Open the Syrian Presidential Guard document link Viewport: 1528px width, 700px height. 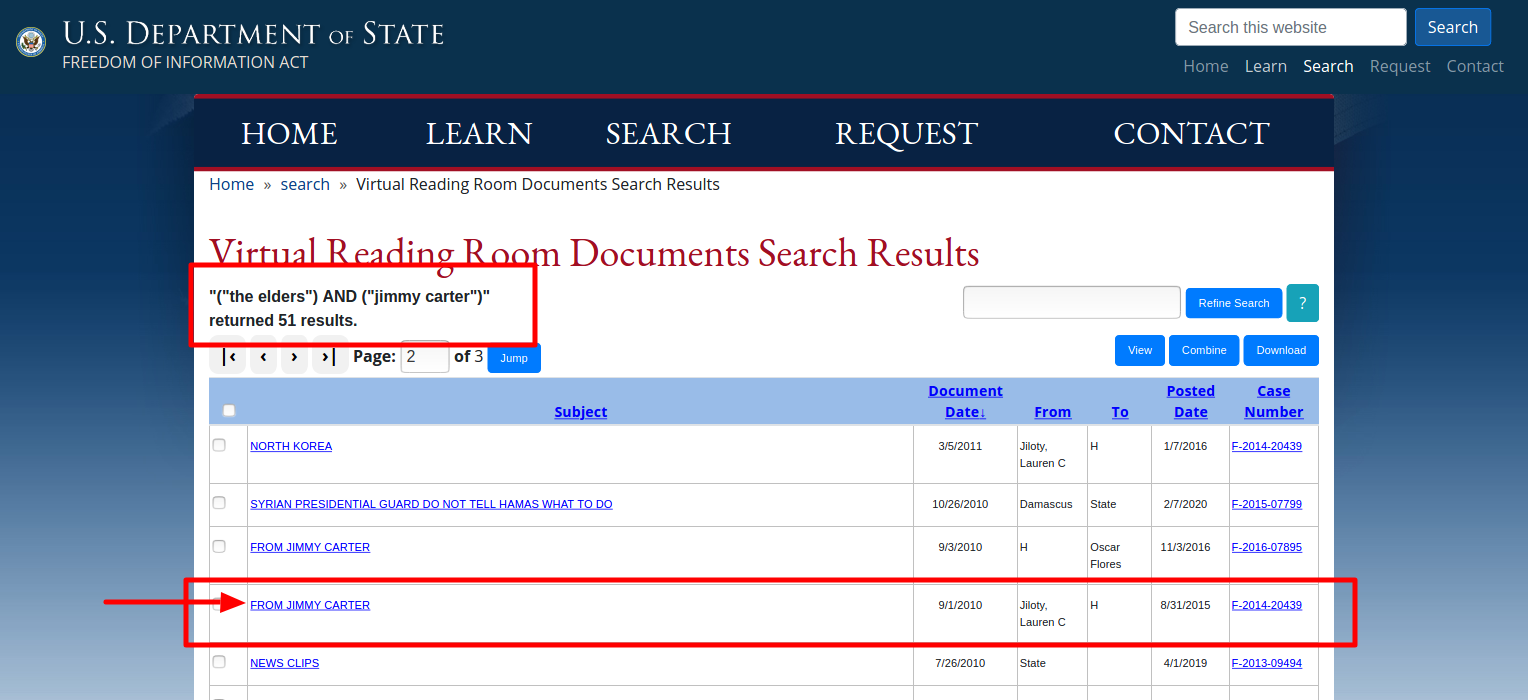pos(431,504)
